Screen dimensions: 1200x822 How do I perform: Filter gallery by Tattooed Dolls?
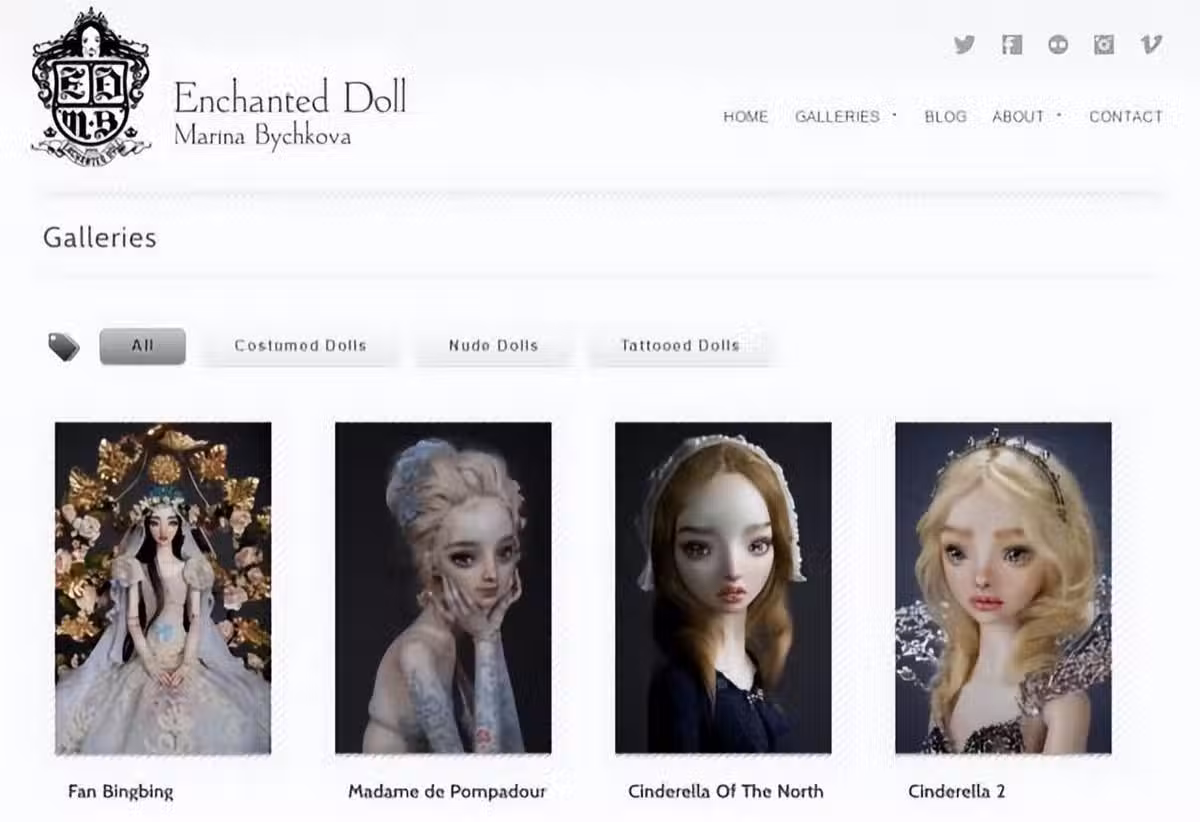[x=680, y=346]
